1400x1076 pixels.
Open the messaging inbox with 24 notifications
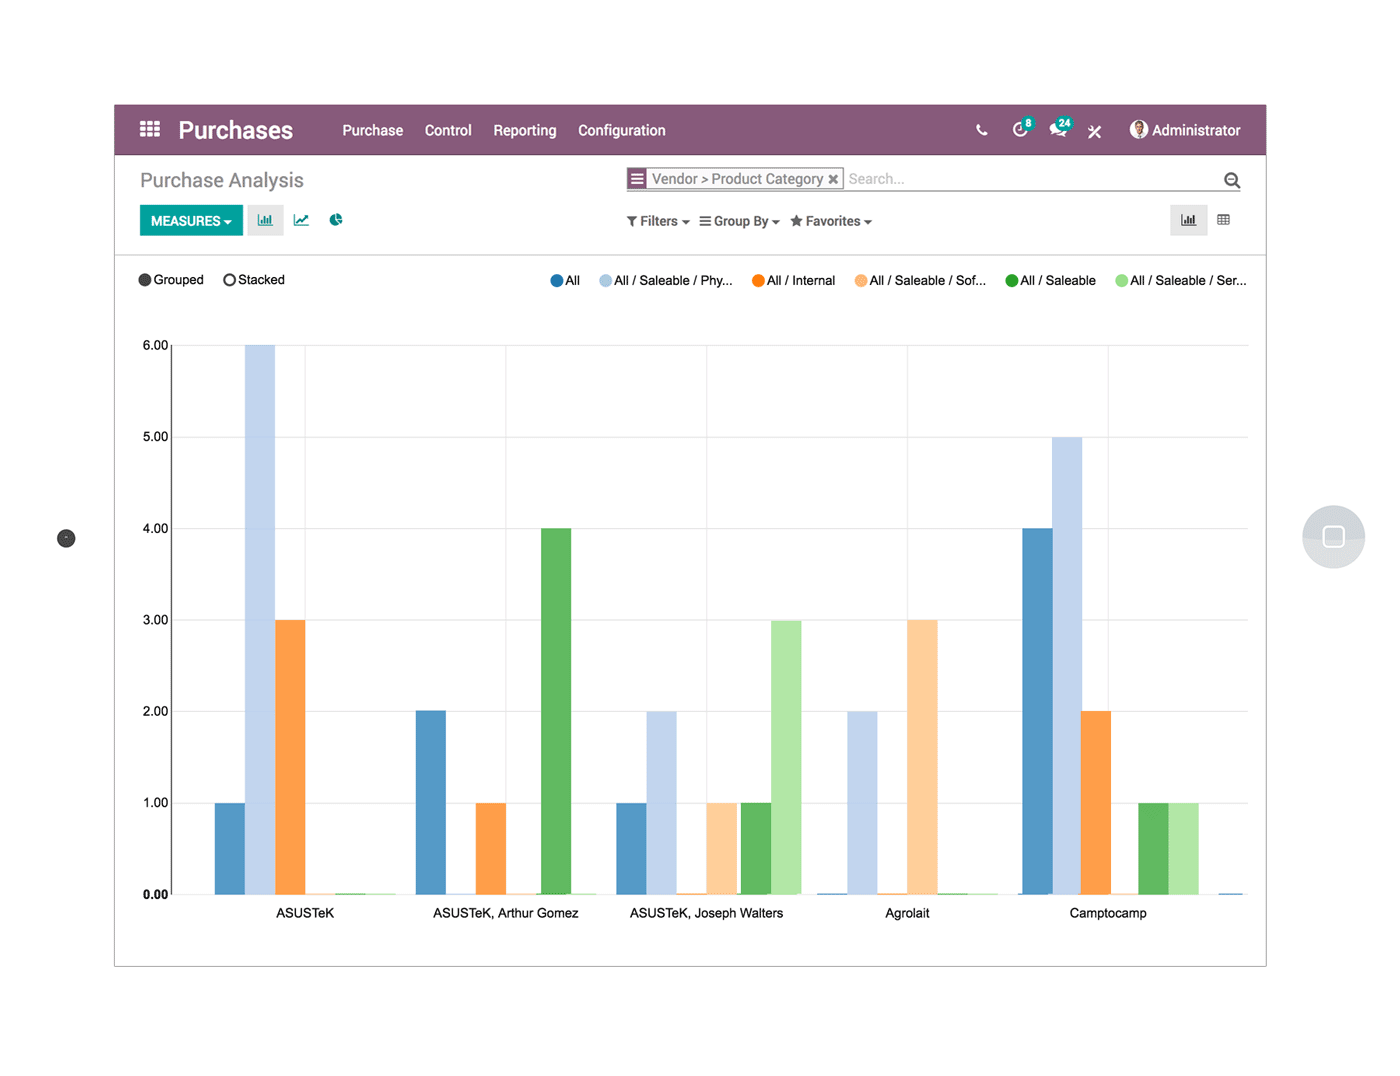1058,129
